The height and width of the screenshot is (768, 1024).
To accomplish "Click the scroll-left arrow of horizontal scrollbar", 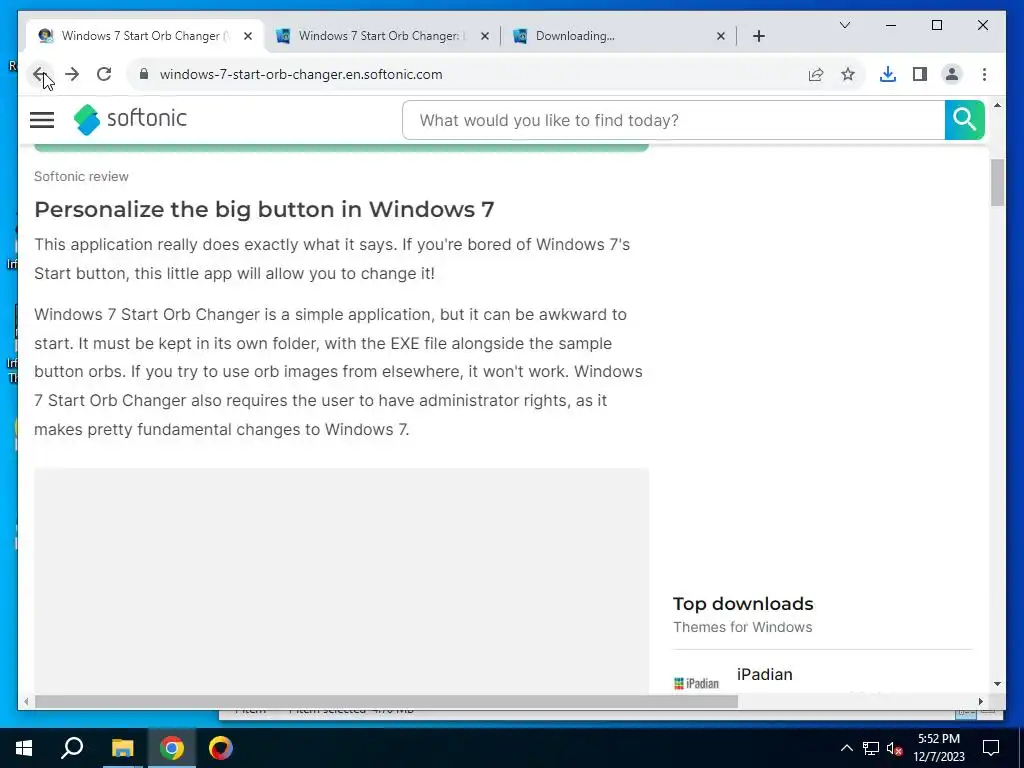I will (26, 701).
